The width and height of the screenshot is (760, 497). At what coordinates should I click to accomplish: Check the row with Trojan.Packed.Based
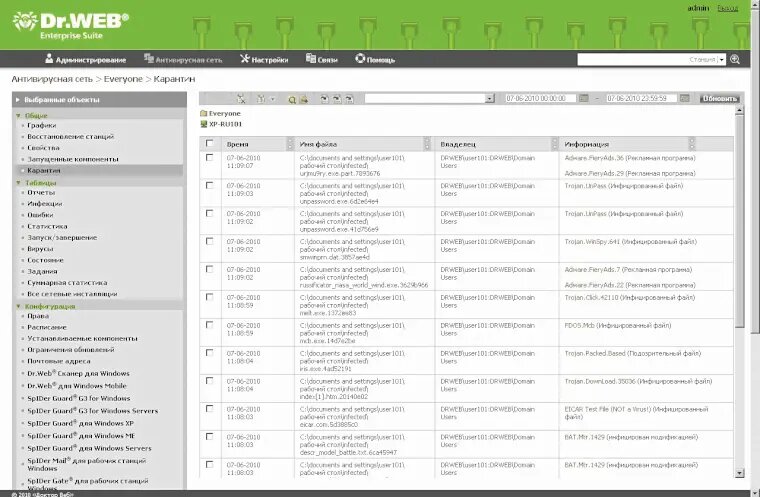tap(209, 353)
